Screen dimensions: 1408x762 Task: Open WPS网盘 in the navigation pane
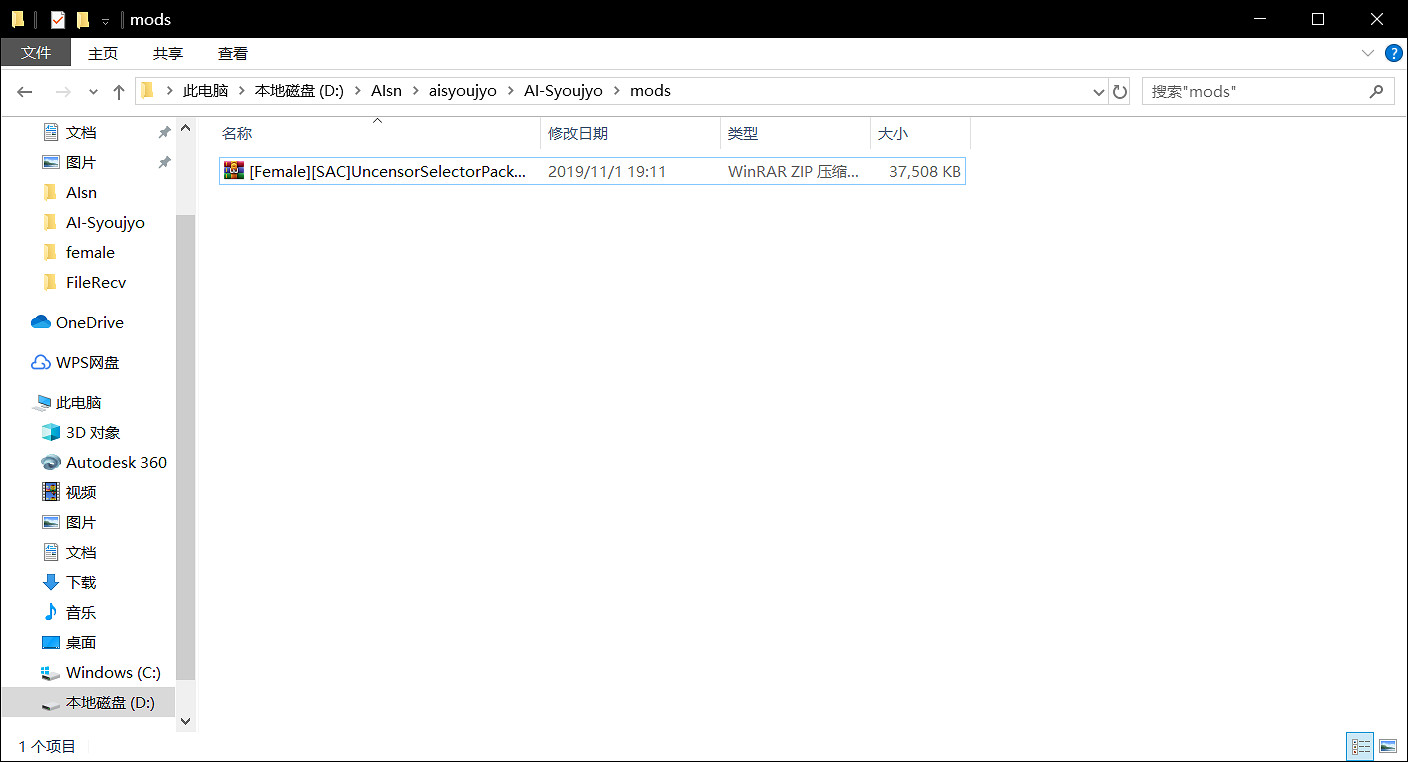pos(87,362)
